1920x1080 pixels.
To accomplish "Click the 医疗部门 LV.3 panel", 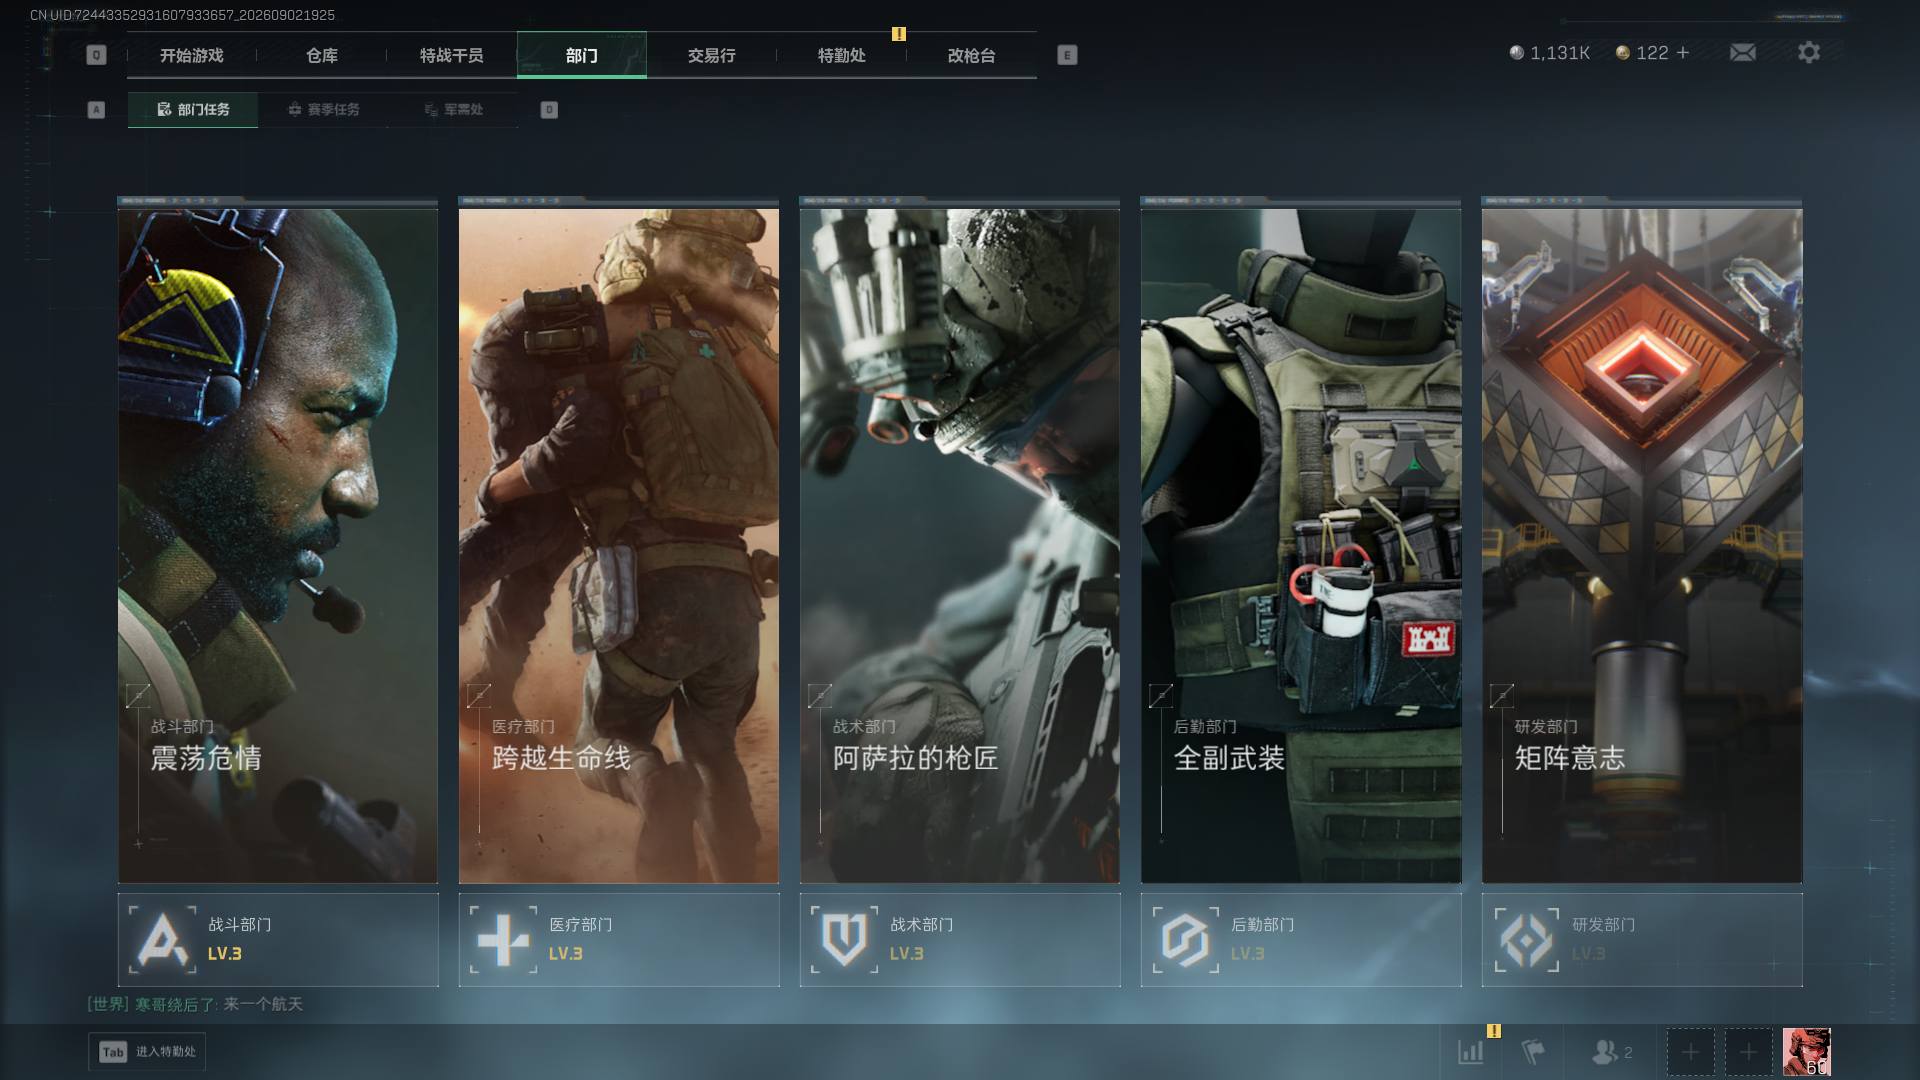I will 619,940.
